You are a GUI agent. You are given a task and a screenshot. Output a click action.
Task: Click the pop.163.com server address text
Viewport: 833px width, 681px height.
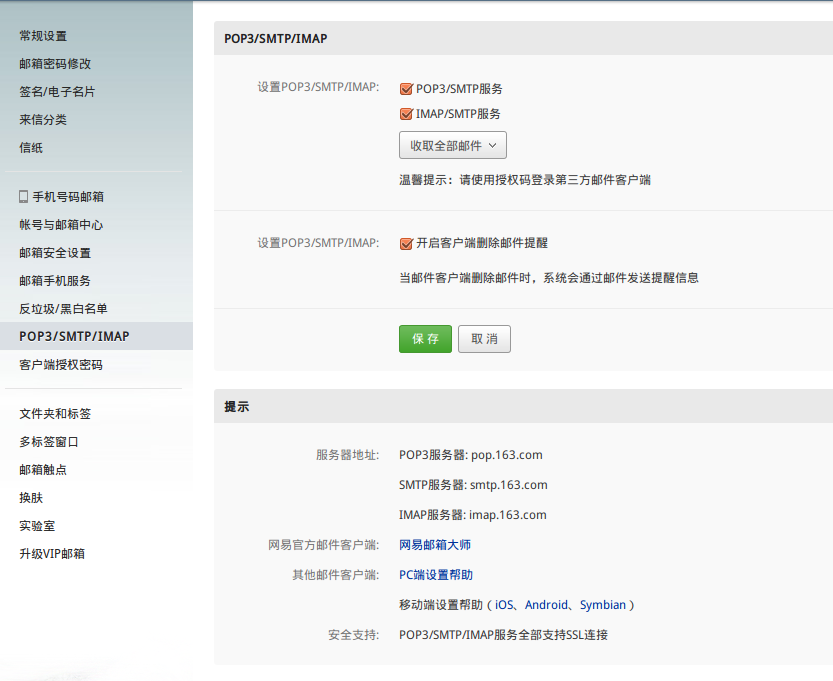click(x=506, y=455)
